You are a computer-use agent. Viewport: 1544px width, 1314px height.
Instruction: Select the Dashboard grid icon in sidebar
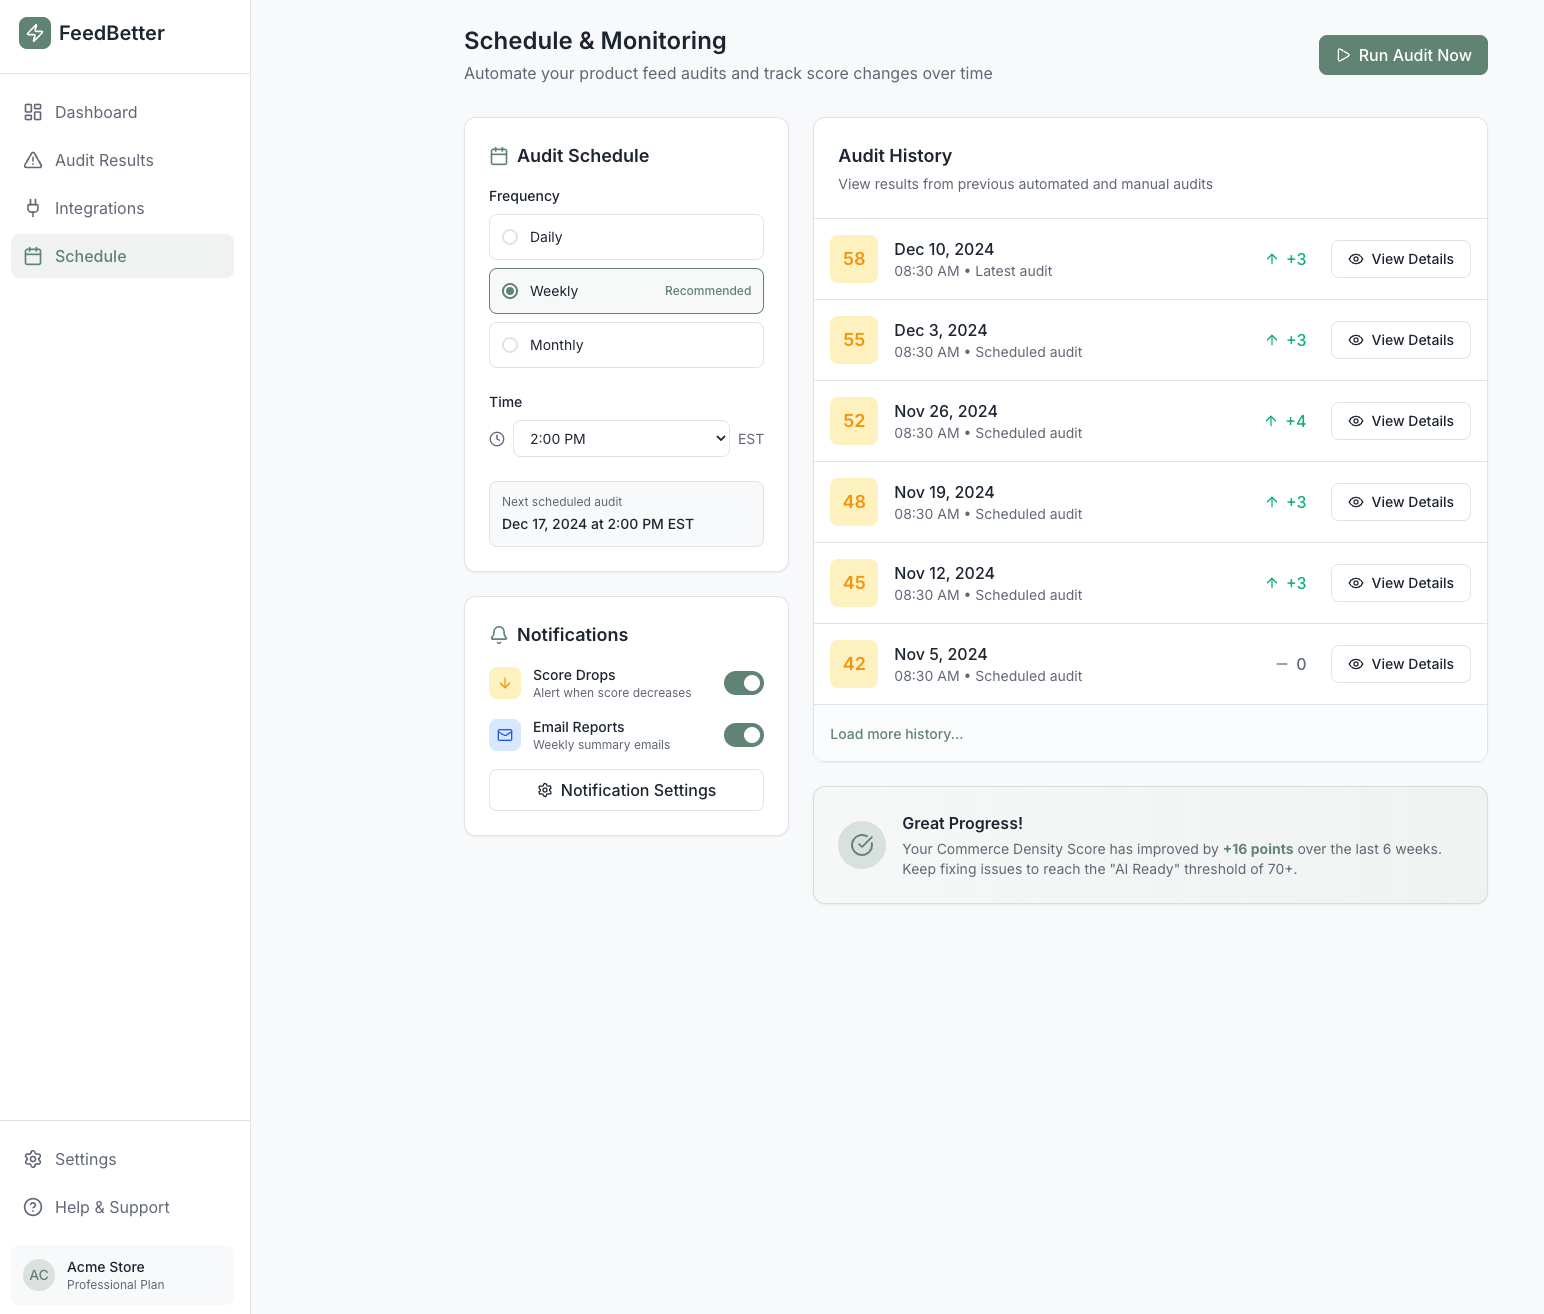tap(33, 112)
